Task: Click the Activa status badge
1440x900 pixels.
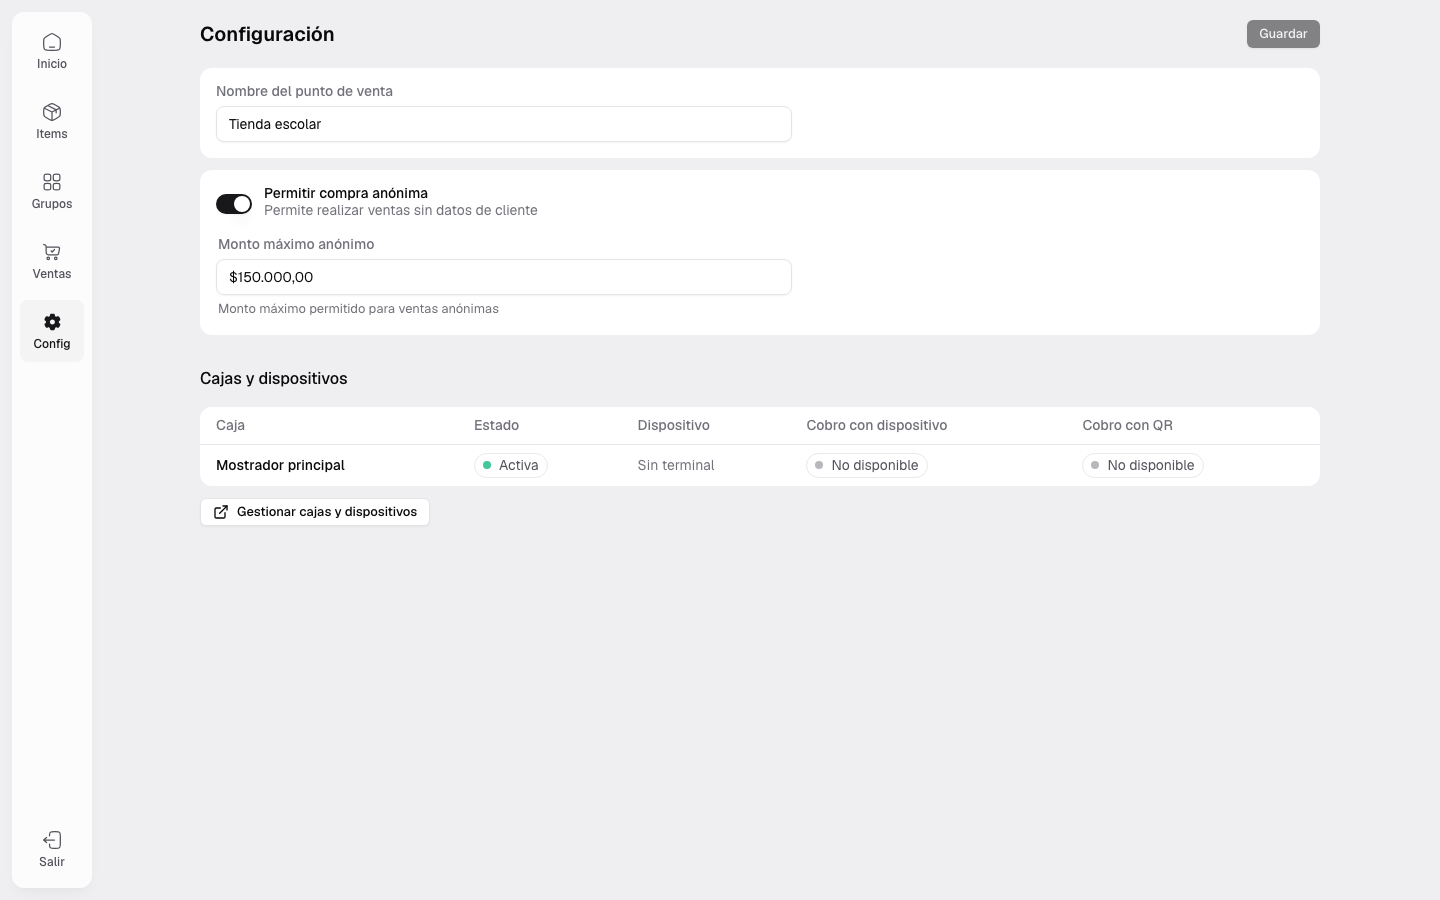Action: coord(511,465)
